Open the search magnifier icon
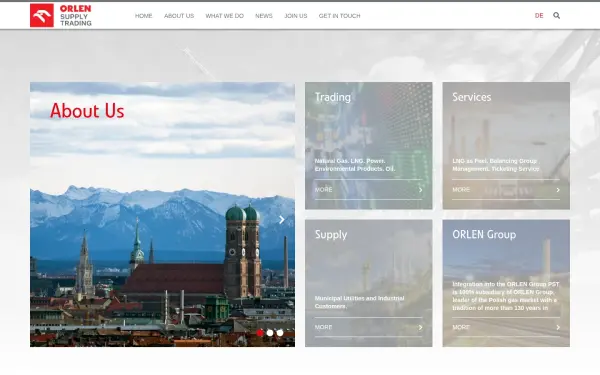 click(556, 15)
